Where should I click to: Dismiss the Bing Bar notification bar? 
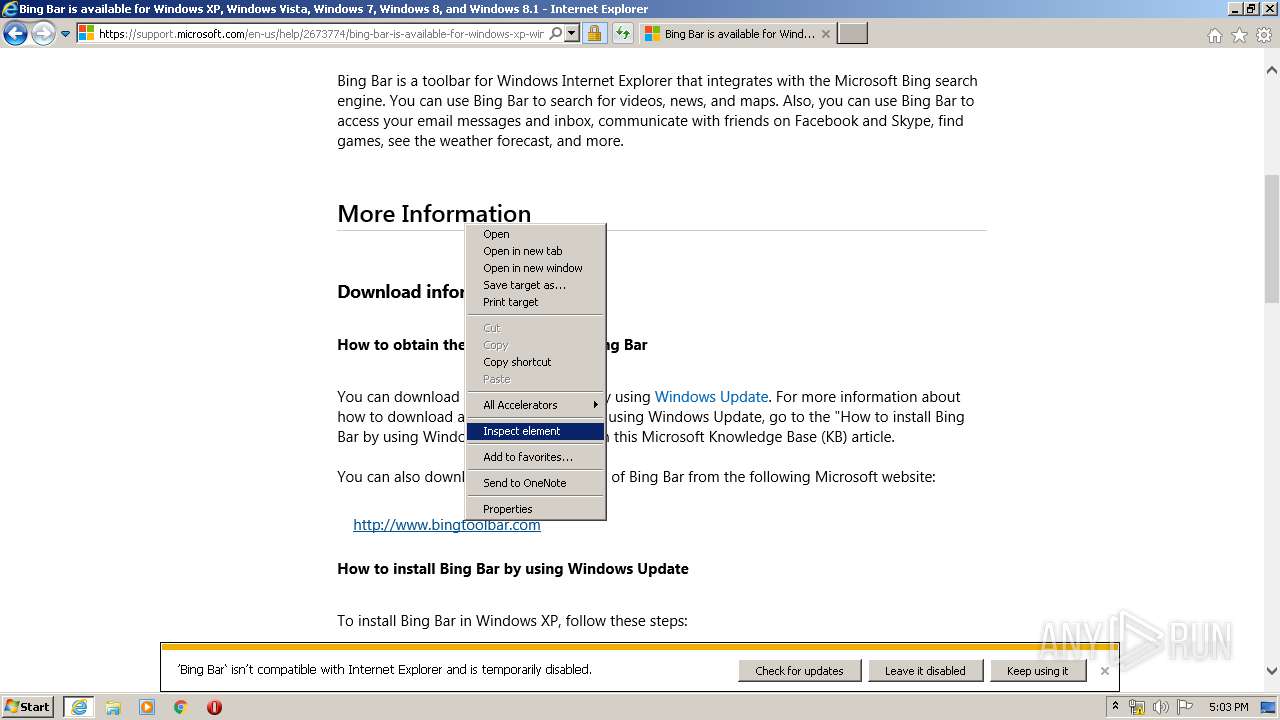[x=1105, y=671]
